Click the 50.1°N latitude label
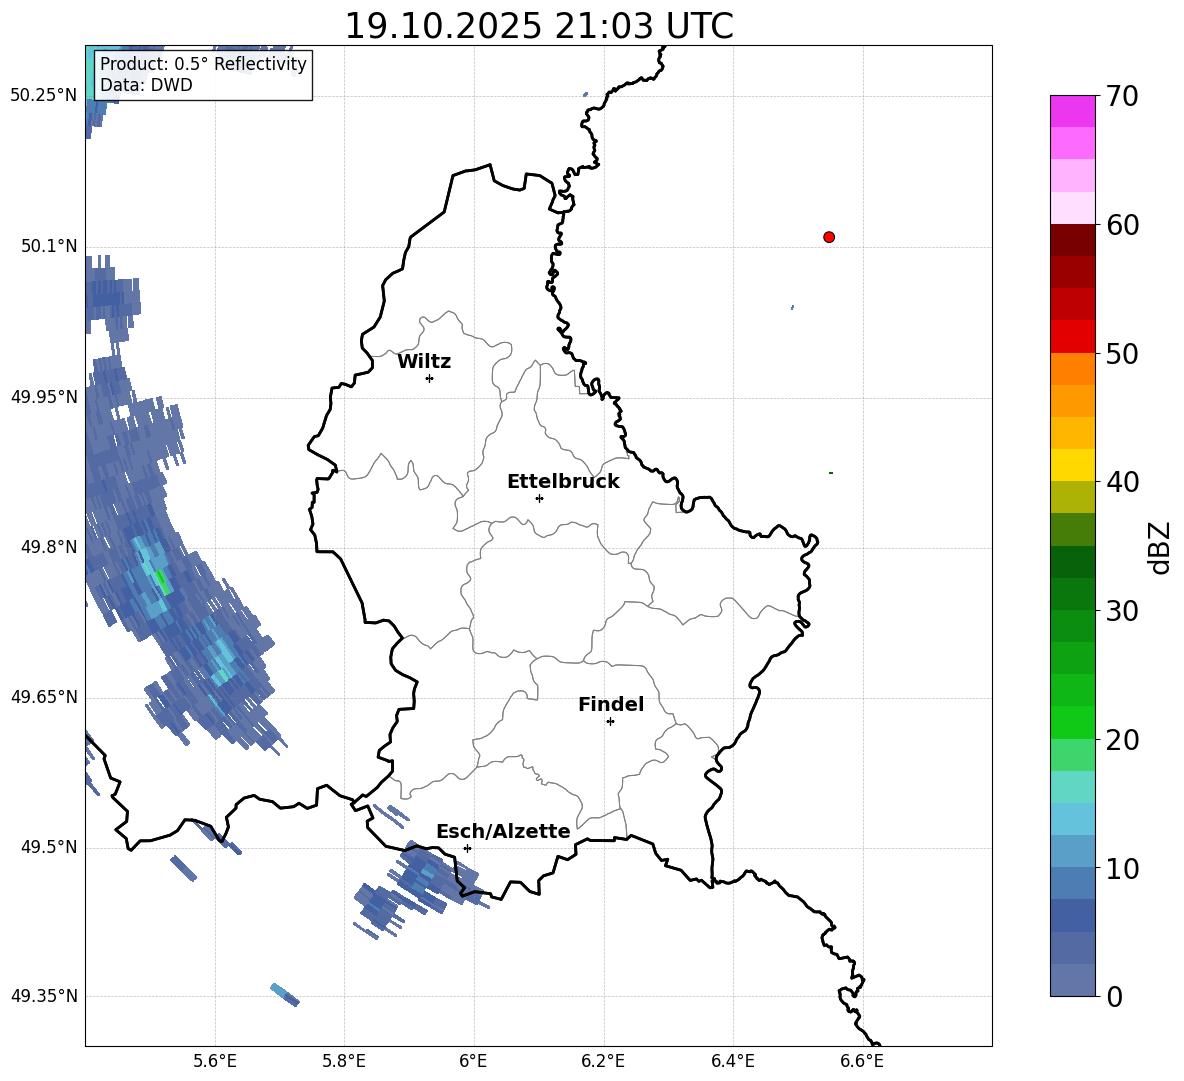The image size is (1184, 1081). tap(49, 246)
